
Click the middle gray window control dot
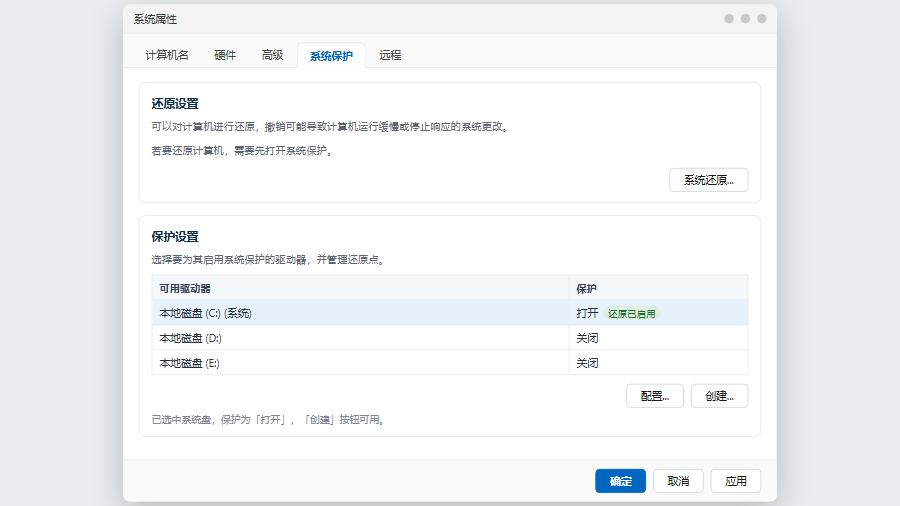pos(745,18)
